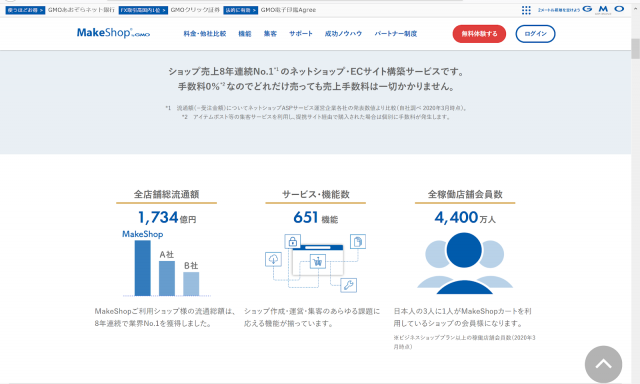This screenshot has height=384, width=640.
Task: Open パートナー制度 menu item
Action: (x=396, y=34)
